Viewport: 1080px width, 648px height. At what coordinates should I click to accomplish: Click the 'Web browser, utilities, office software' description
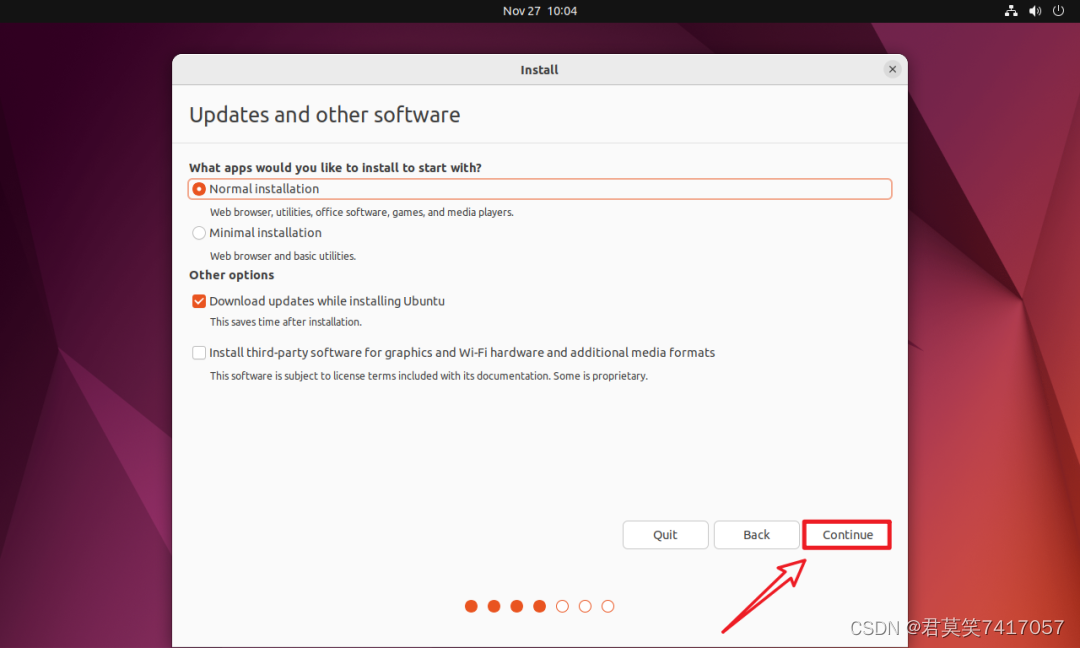(362, 212)
